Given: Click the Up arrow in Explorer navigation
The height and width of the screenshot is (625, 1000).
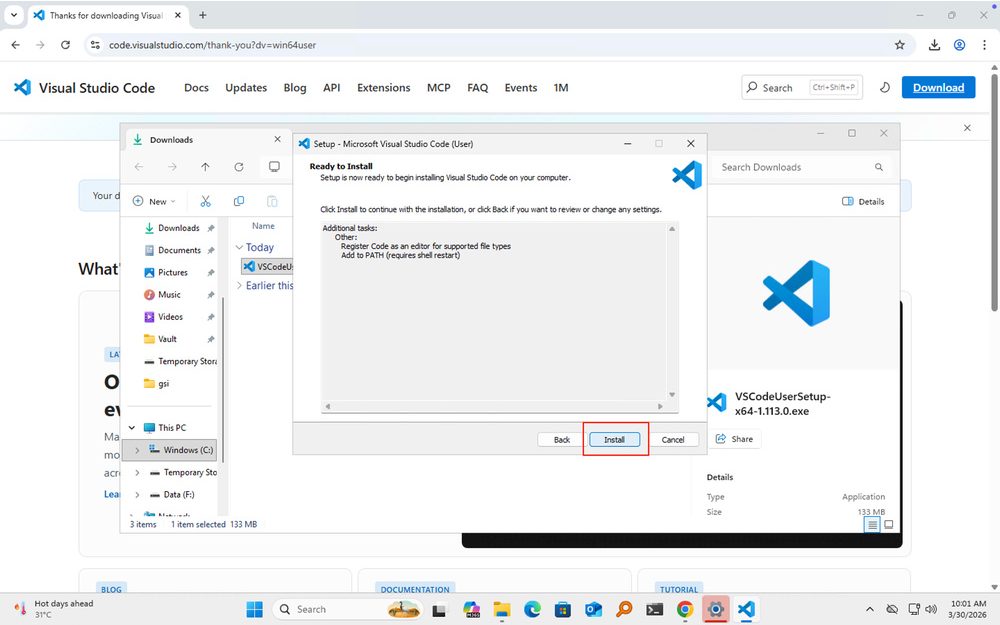Looking at the screenshot, I should [x=205, y=167].
